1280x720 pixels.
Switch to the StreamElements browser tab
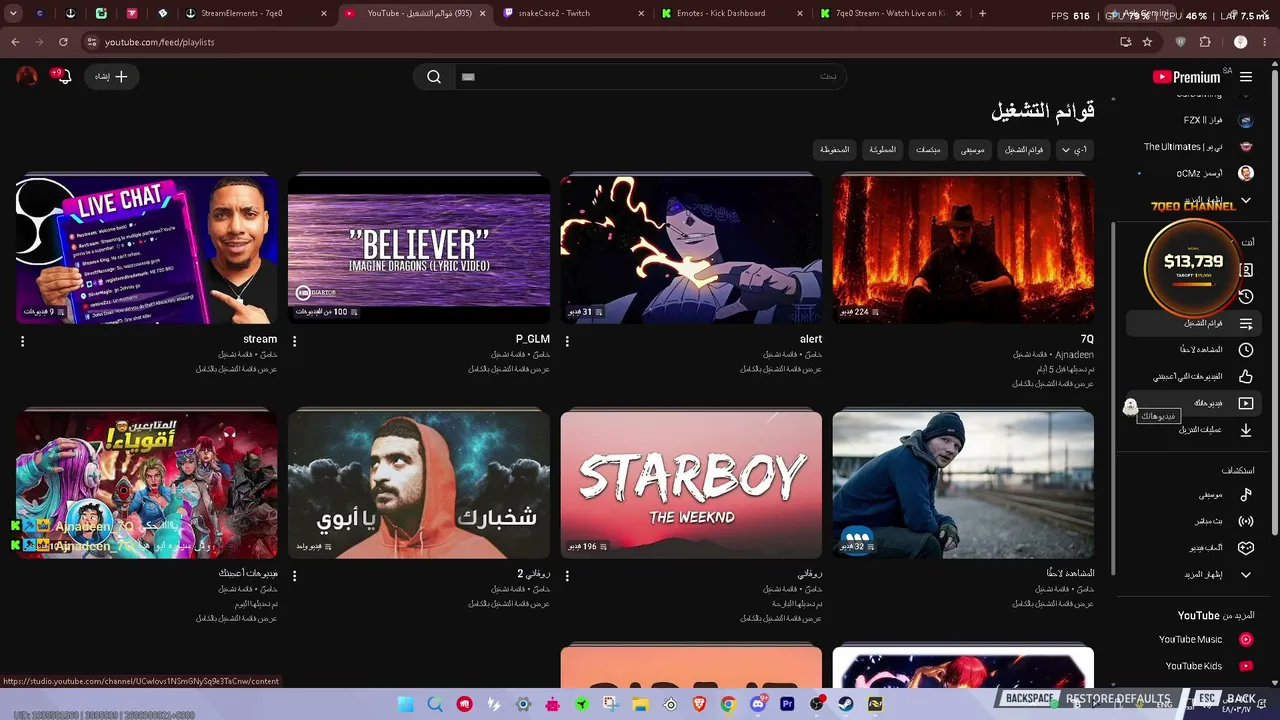[256, 14]
